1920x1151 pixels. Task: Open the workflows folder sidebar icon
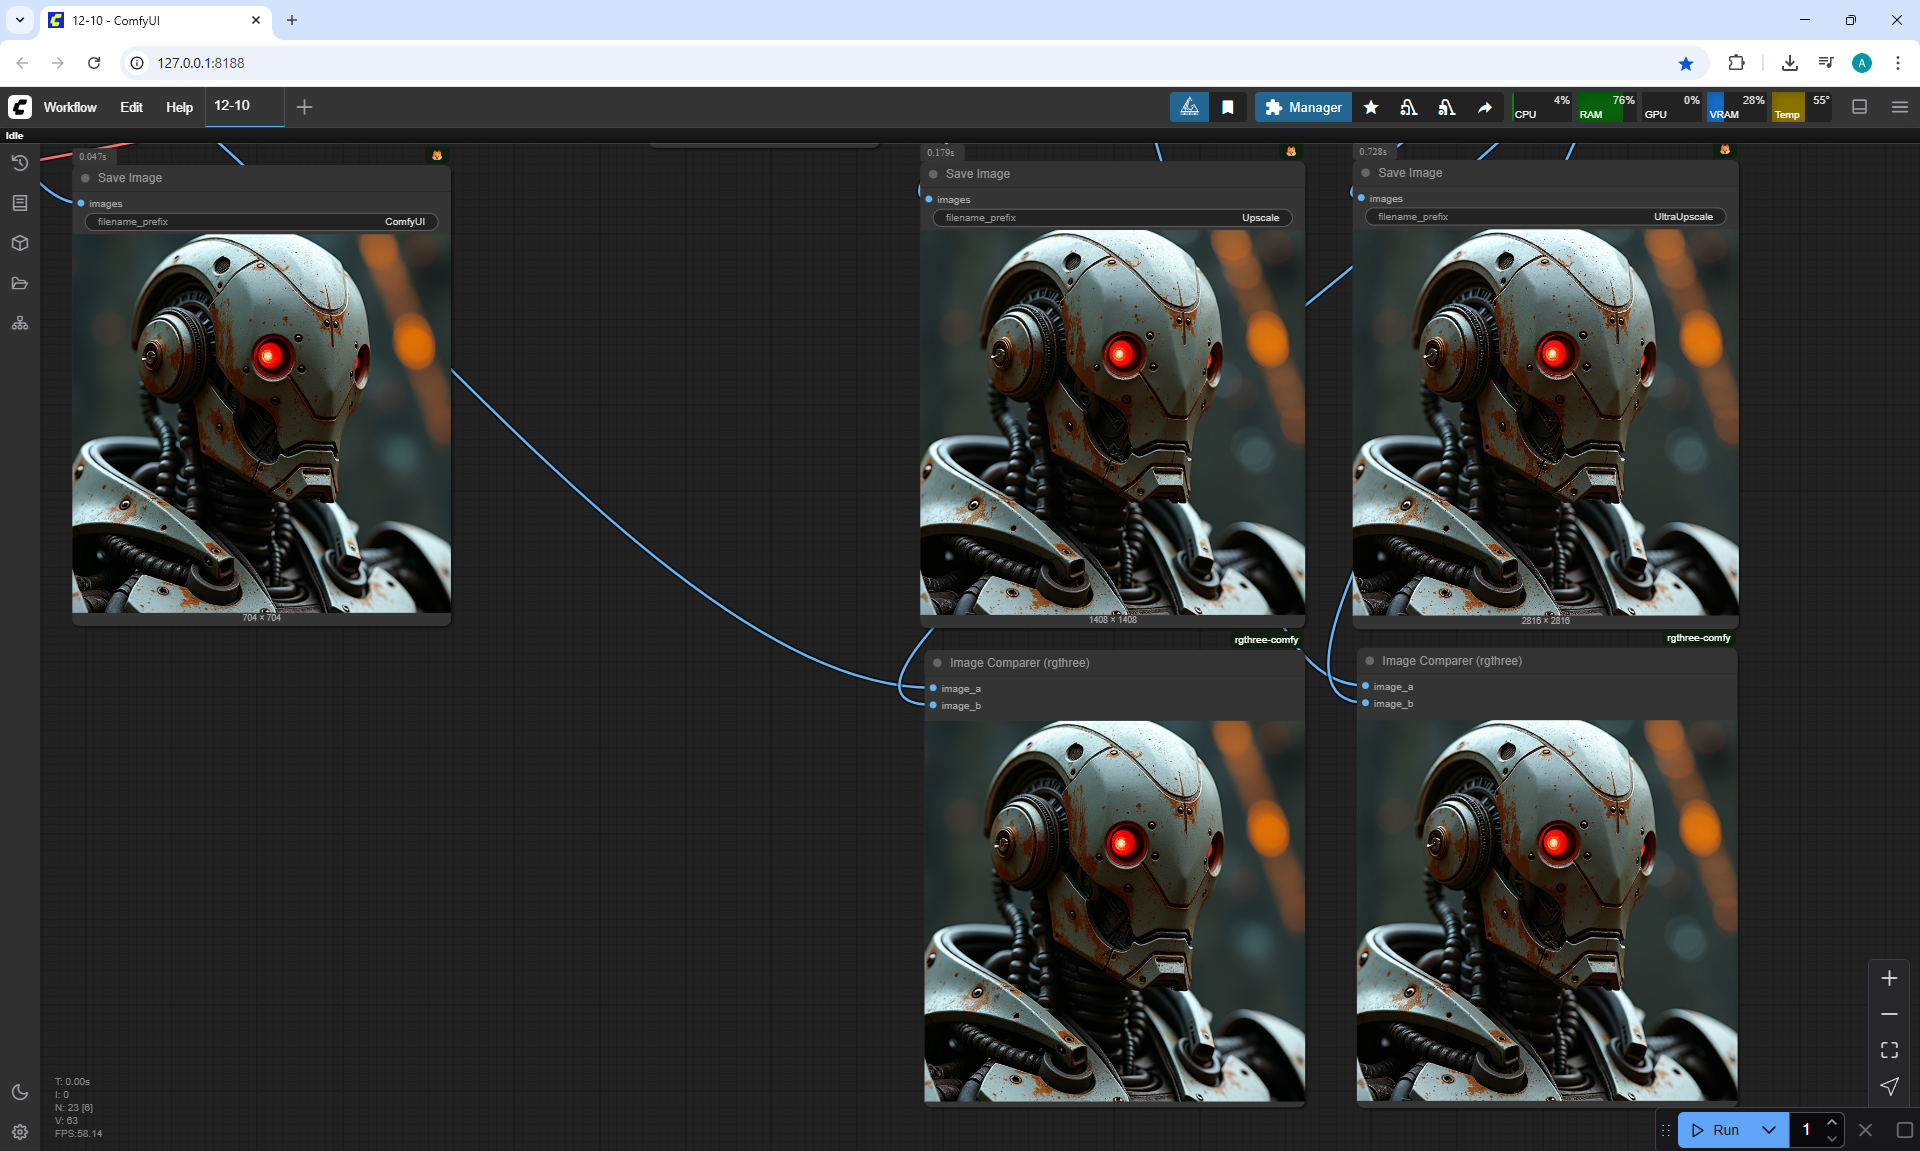(19, 283)
